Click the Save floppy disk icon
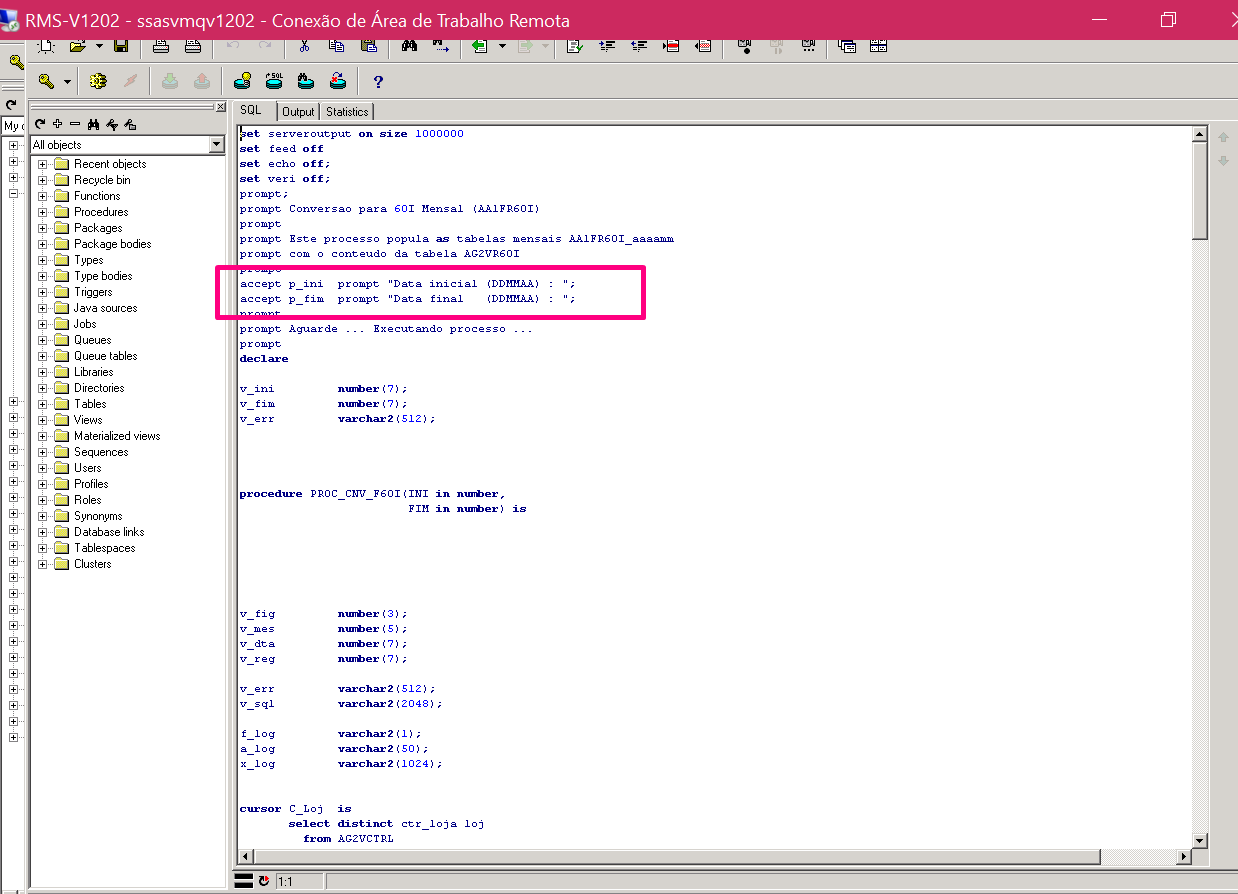The height and width of the screenshot is (894, 1238). coord(121,46)
